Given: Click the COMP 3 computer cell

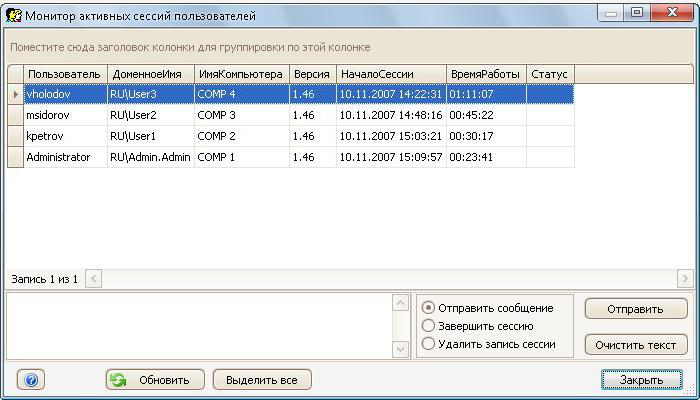Looking at the screenshot, I should click(242, 115).
